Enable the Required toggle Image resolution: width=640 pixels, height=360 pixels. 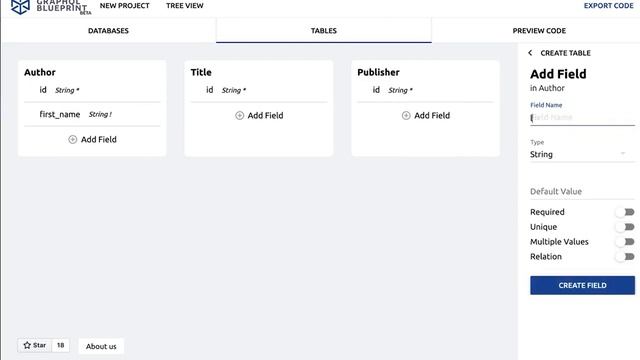pos(625,212)
